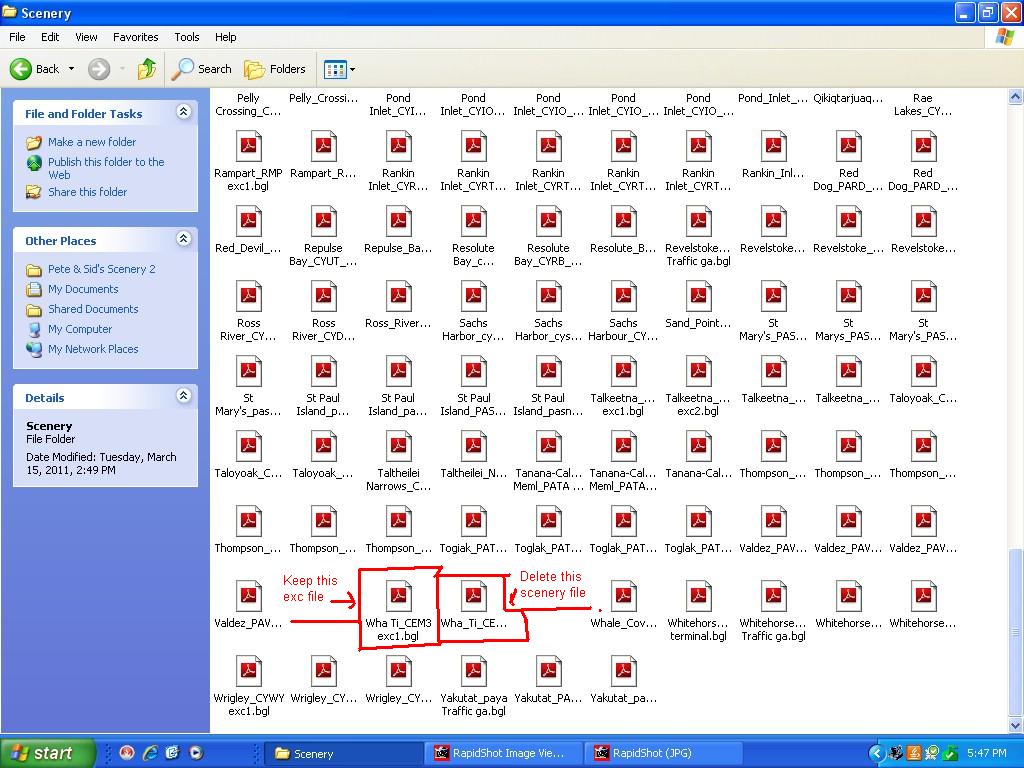Select Yakutat_paya Traffic ga.bgl file icon
1024x768 pixels.
click(x=473, y=671)
